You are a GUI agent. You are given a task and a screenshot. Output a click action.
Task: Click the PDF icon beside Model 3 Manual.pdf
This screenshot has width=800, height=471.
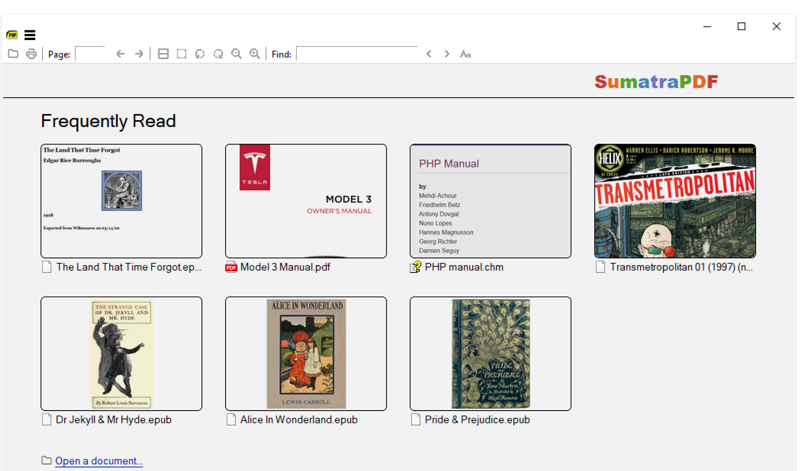coord(231,267)
